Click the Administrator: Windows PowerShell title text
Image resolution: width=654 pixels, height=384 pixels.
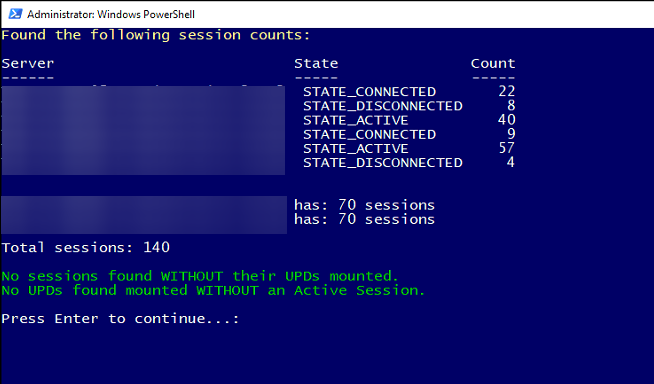111,14
